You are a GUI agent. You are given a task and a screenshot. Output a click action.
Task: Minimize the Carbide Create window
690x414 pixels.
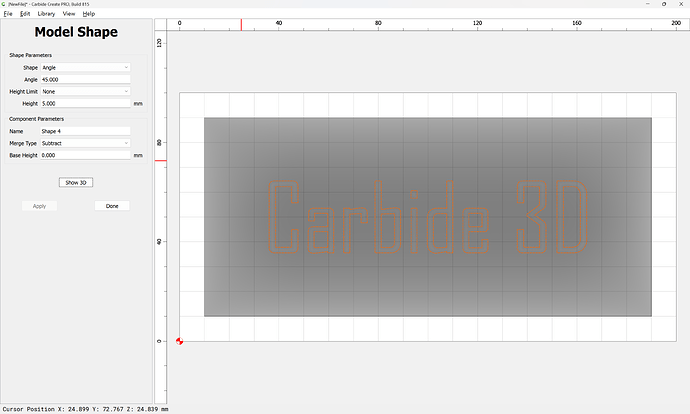click(648, 4)
